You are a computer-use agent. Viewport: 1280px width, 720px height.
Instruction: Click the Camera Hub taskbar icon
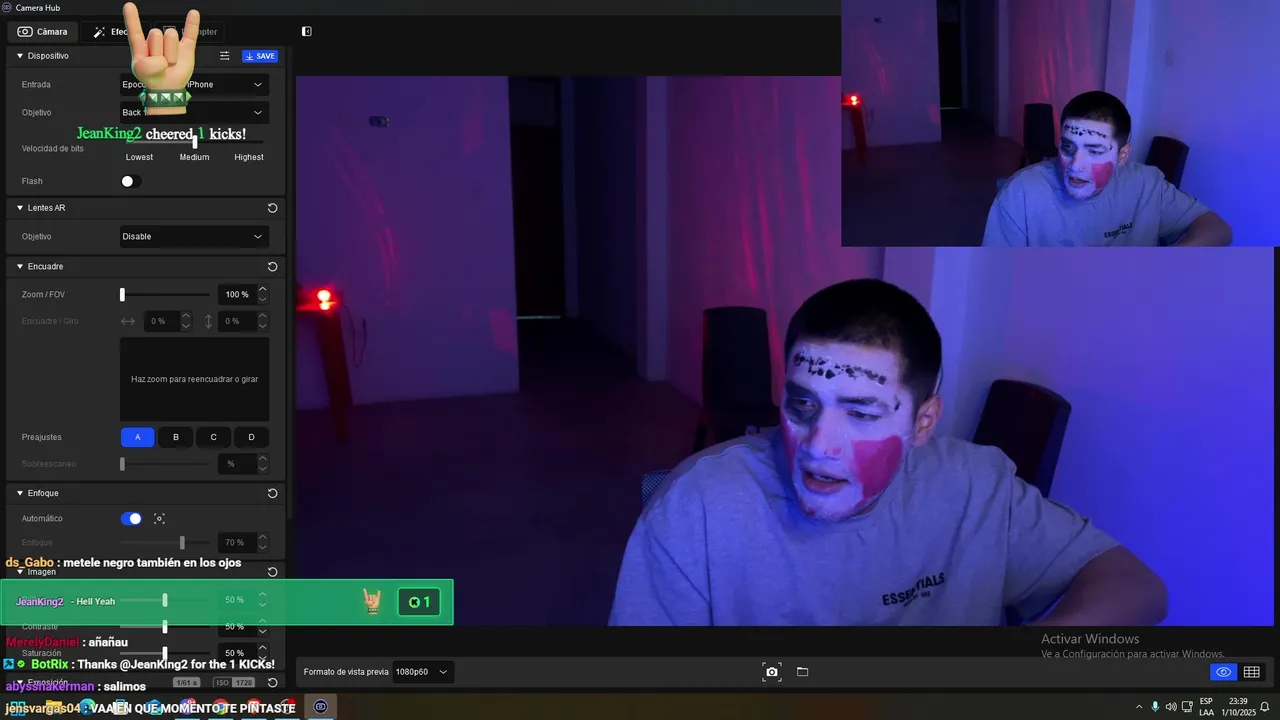pos(320,707)
